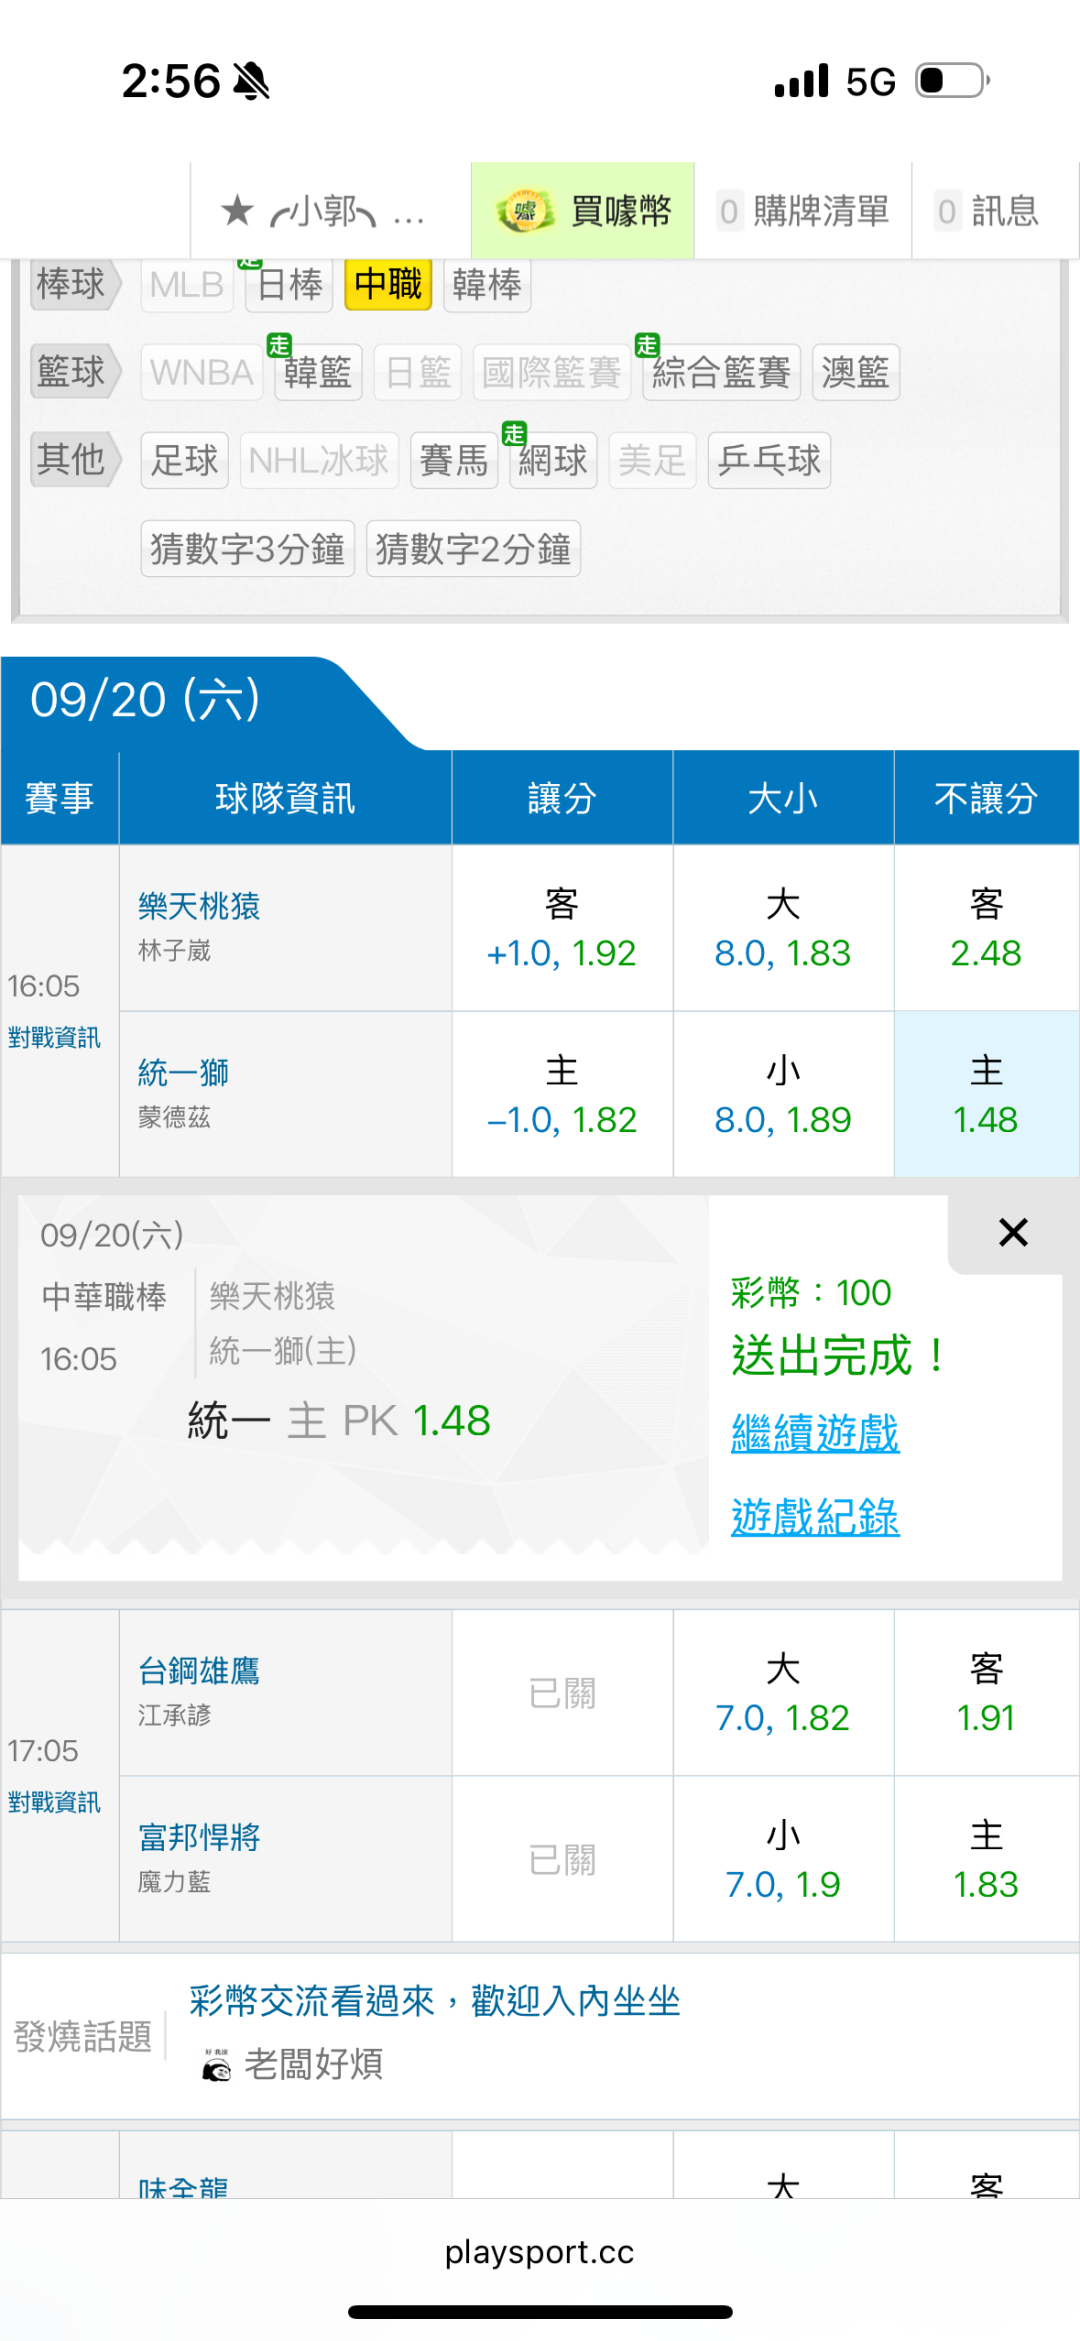Select the 乒乓球 tab
This screenshot has width=1080, height=2341.
[769, 460]
